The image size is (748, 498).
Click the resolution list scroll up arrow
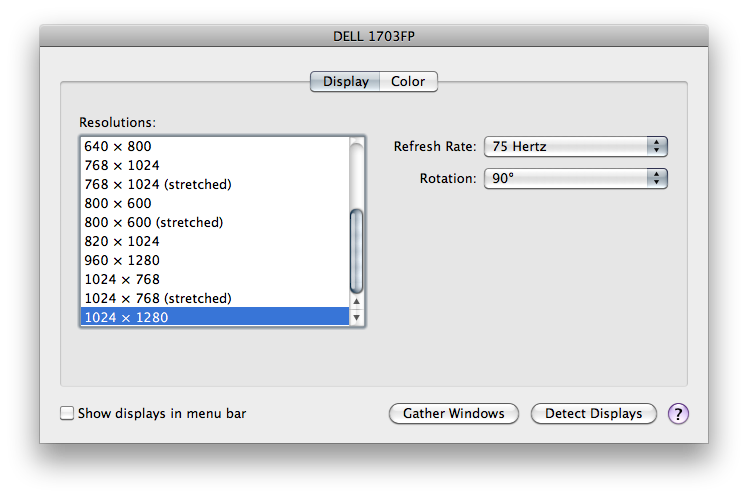[x=356, y=301]
